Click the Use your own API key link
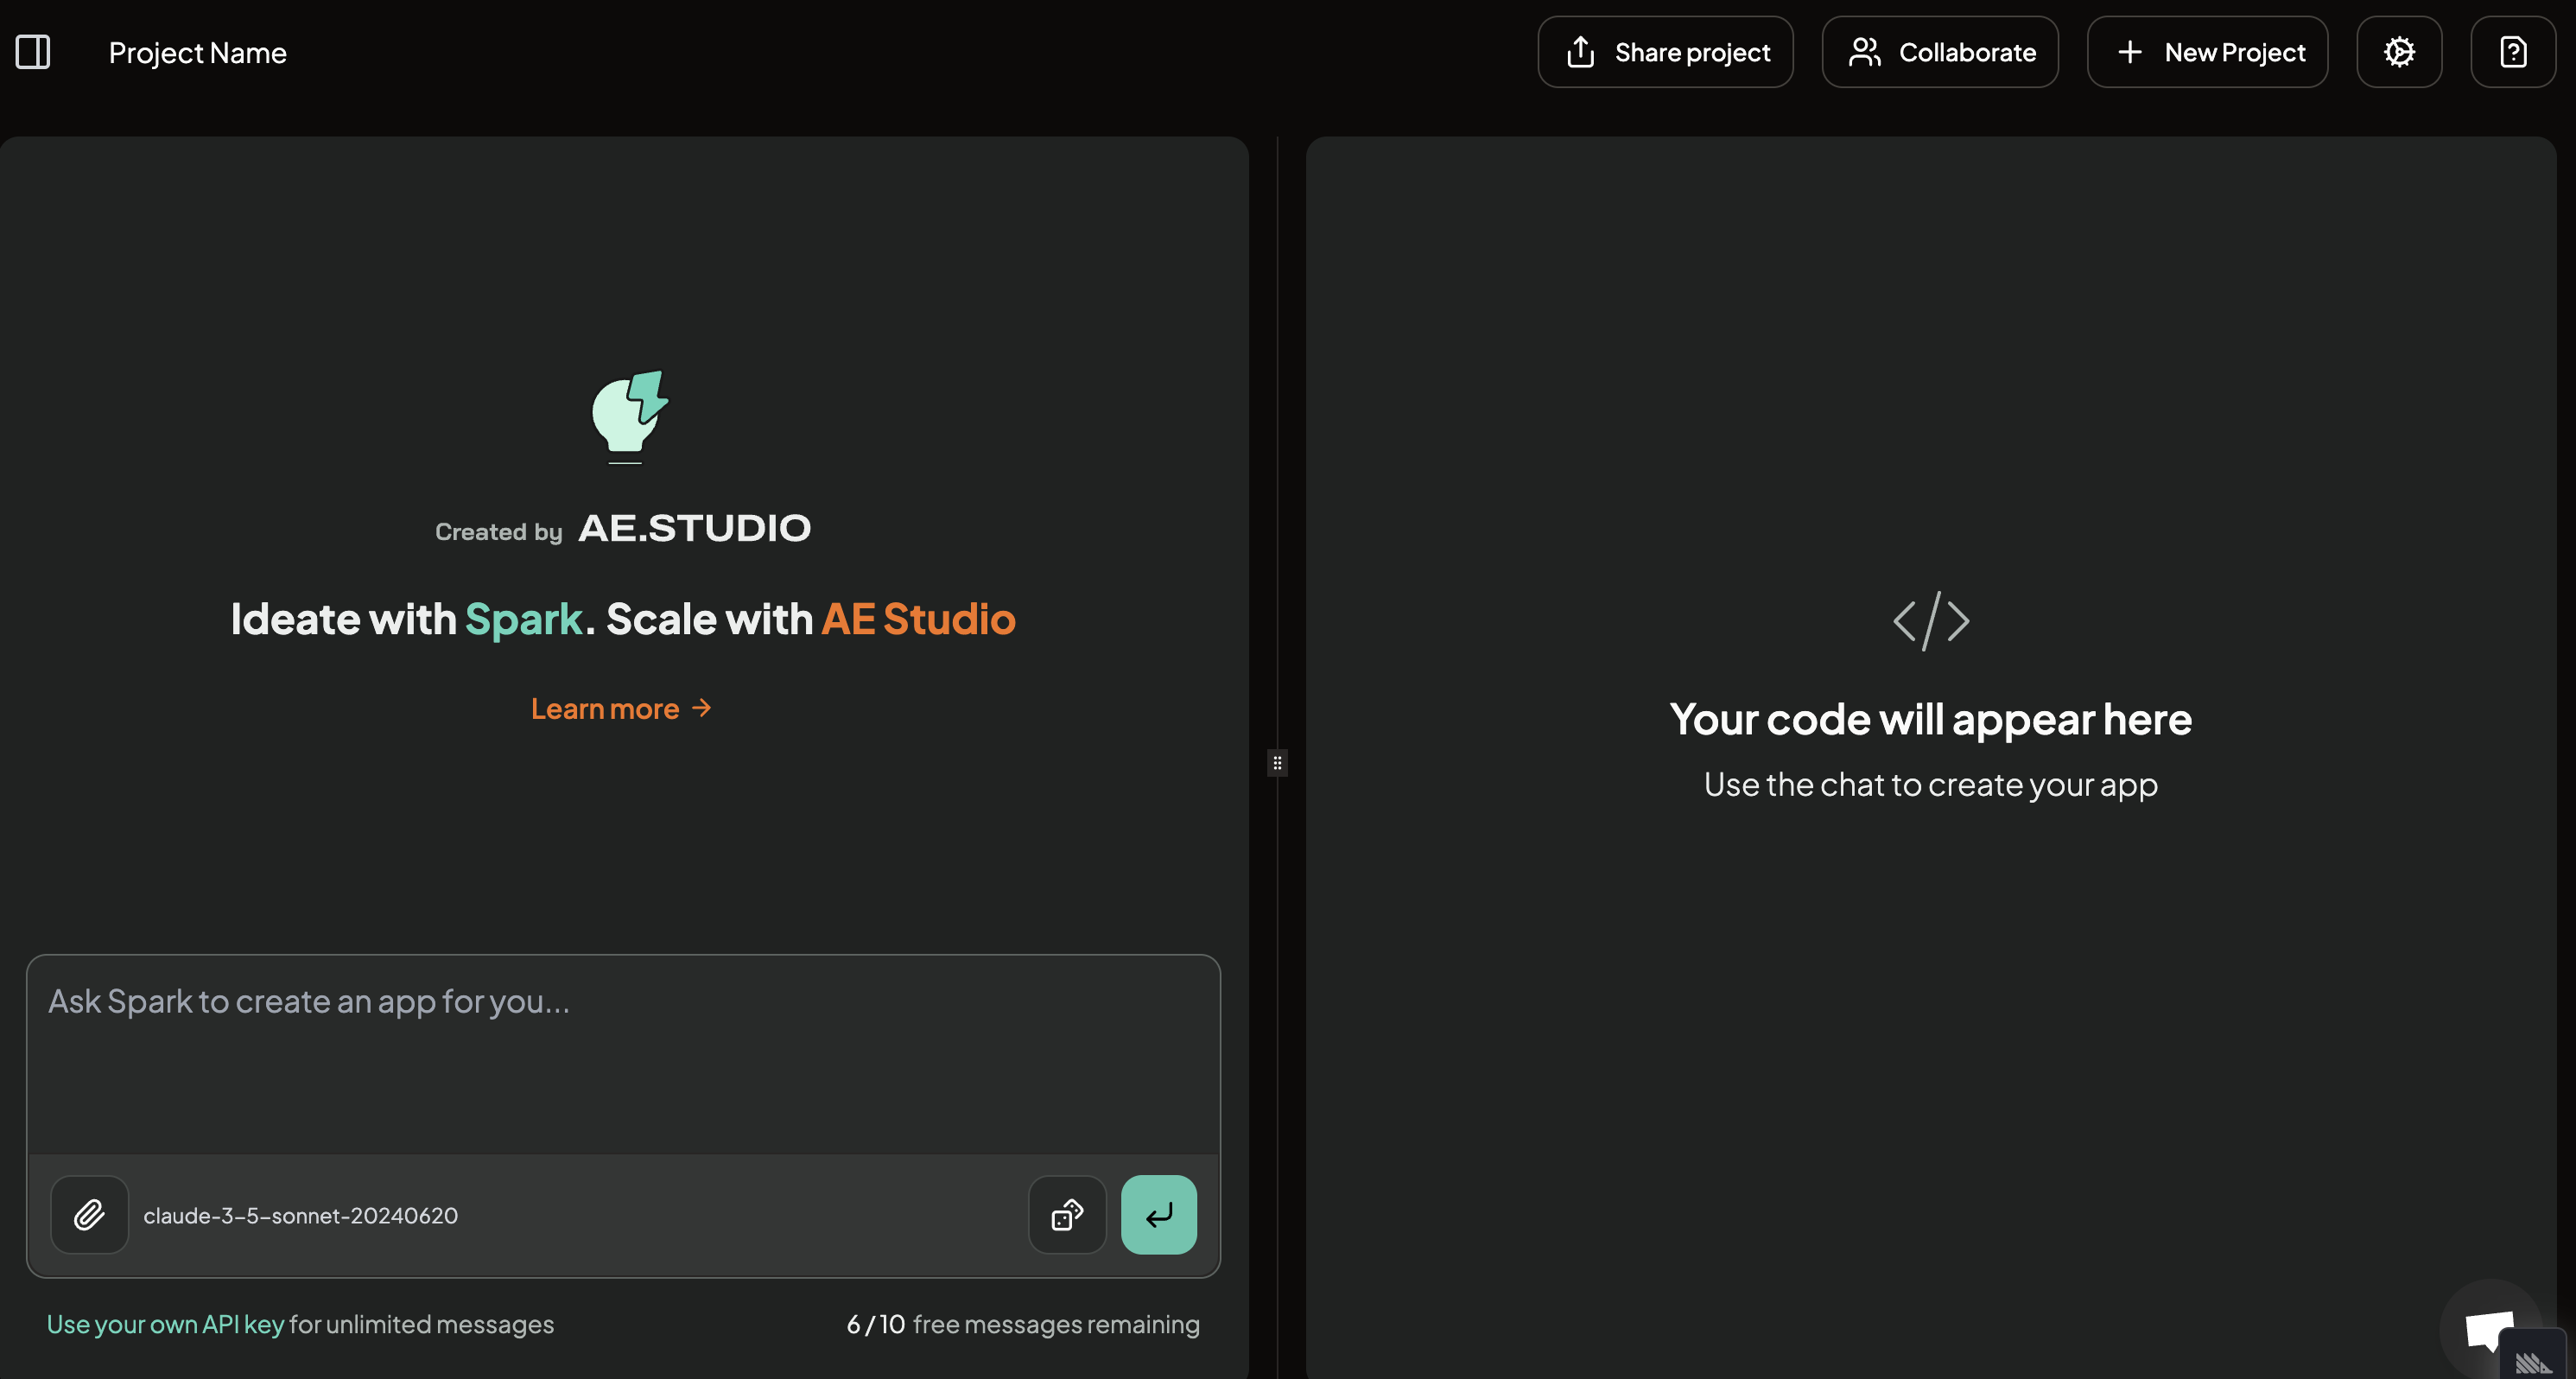 [x=165, y=1324]
